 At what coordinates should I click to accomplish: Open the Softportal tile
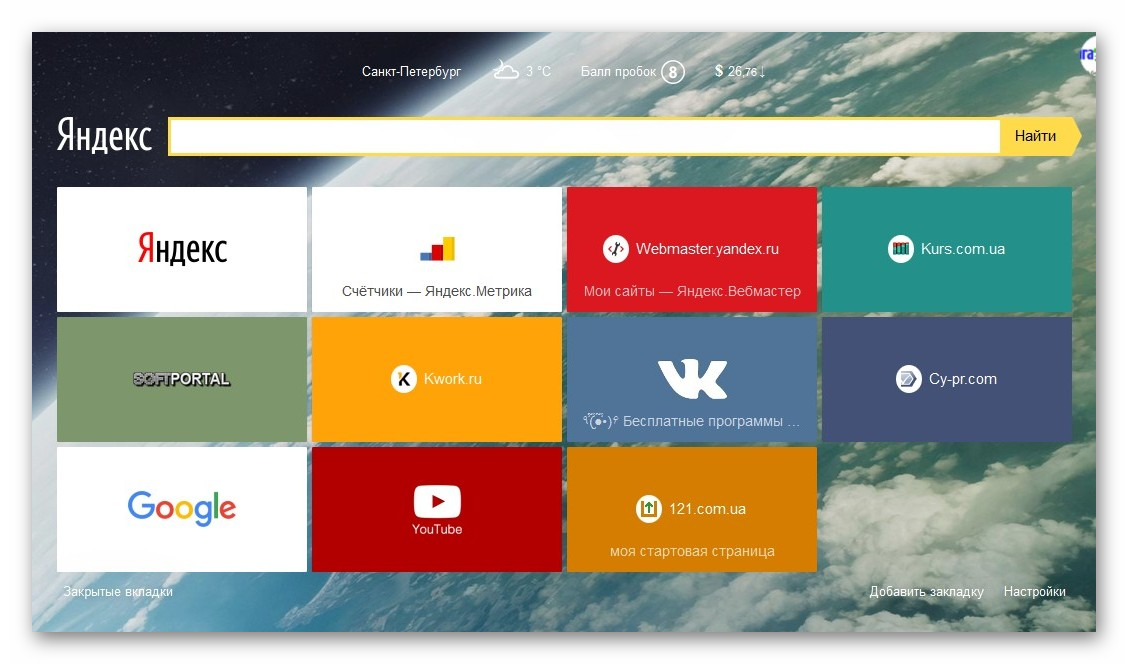182,379
